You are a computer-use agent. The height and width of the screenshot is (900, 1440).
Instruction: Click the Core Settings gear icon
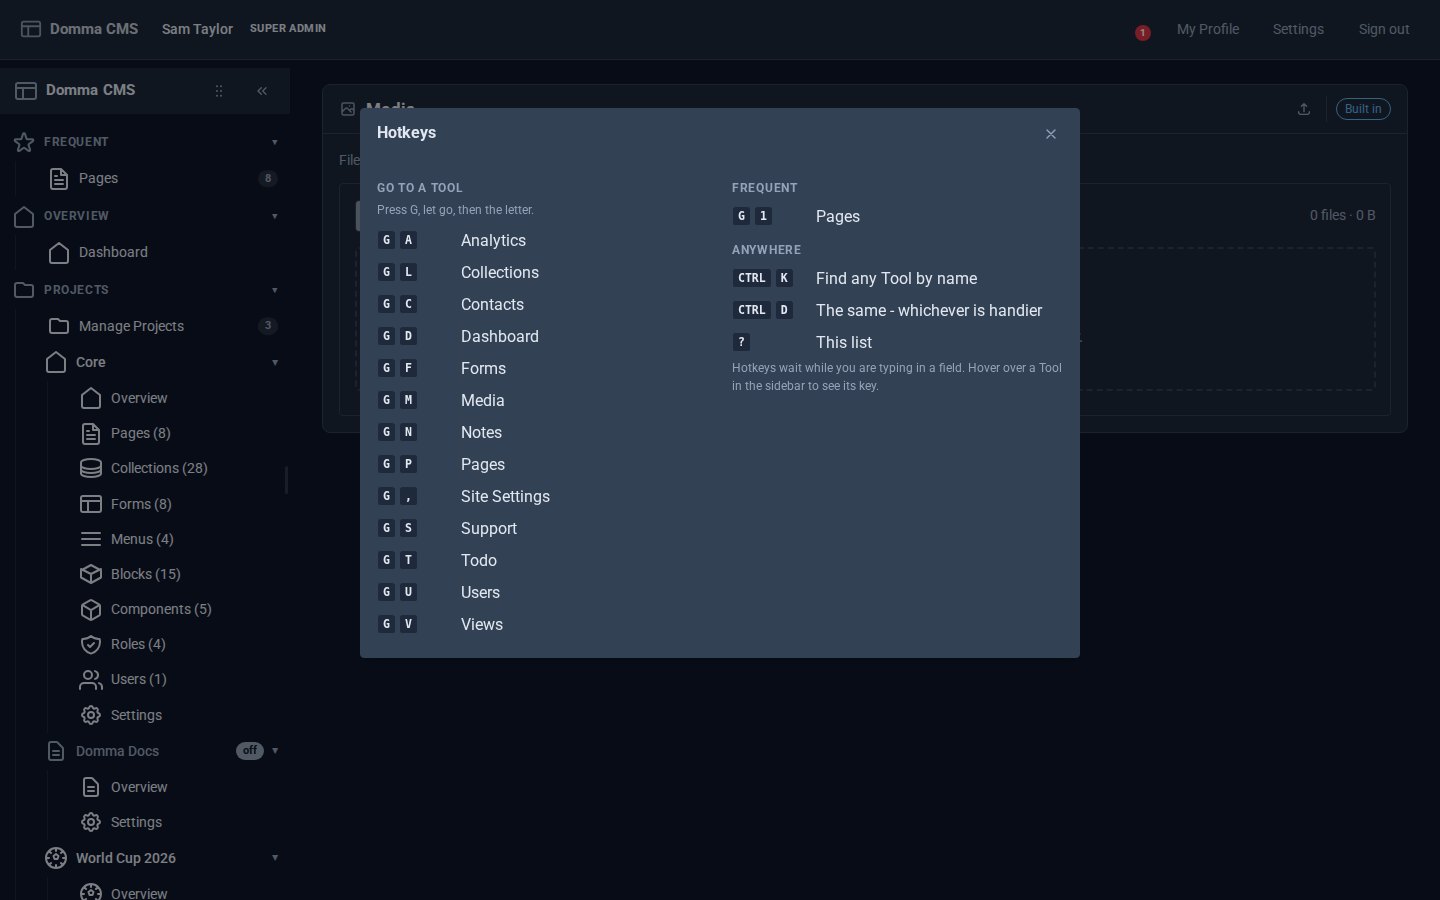click(x=91, y=715)
